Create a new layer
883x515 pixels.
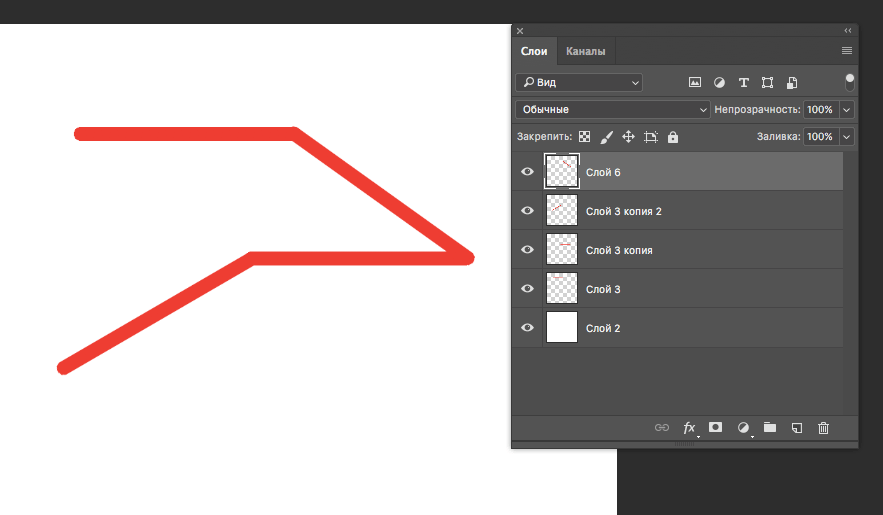point(797,428)
